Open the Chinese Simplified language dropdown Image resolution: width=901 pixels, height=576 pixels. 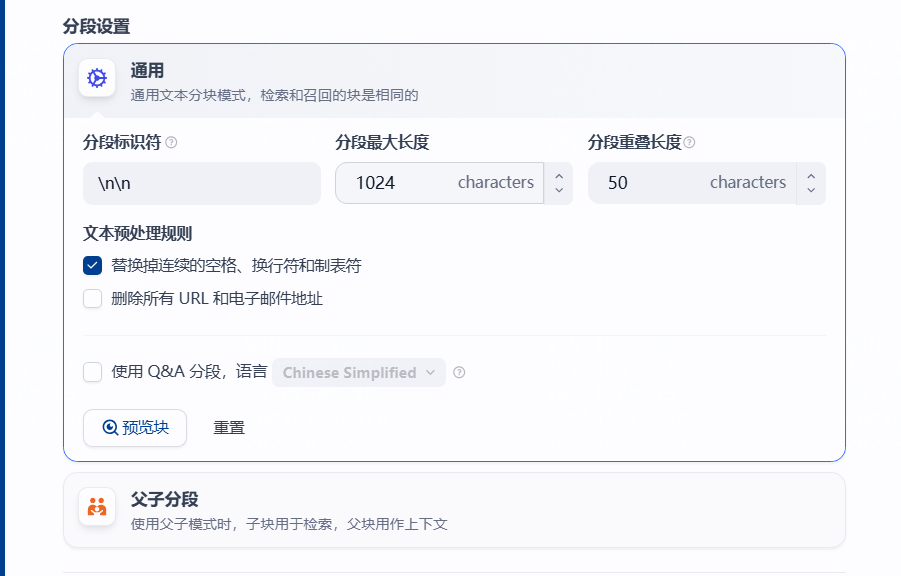[x=358, y=372]
